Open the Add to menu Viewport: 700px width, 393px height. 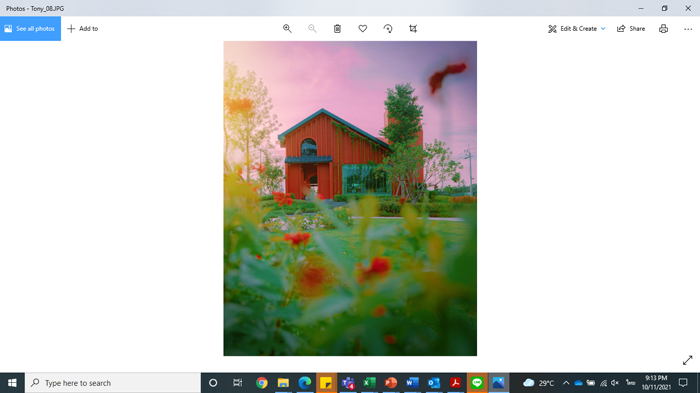(x=83, y=29)
